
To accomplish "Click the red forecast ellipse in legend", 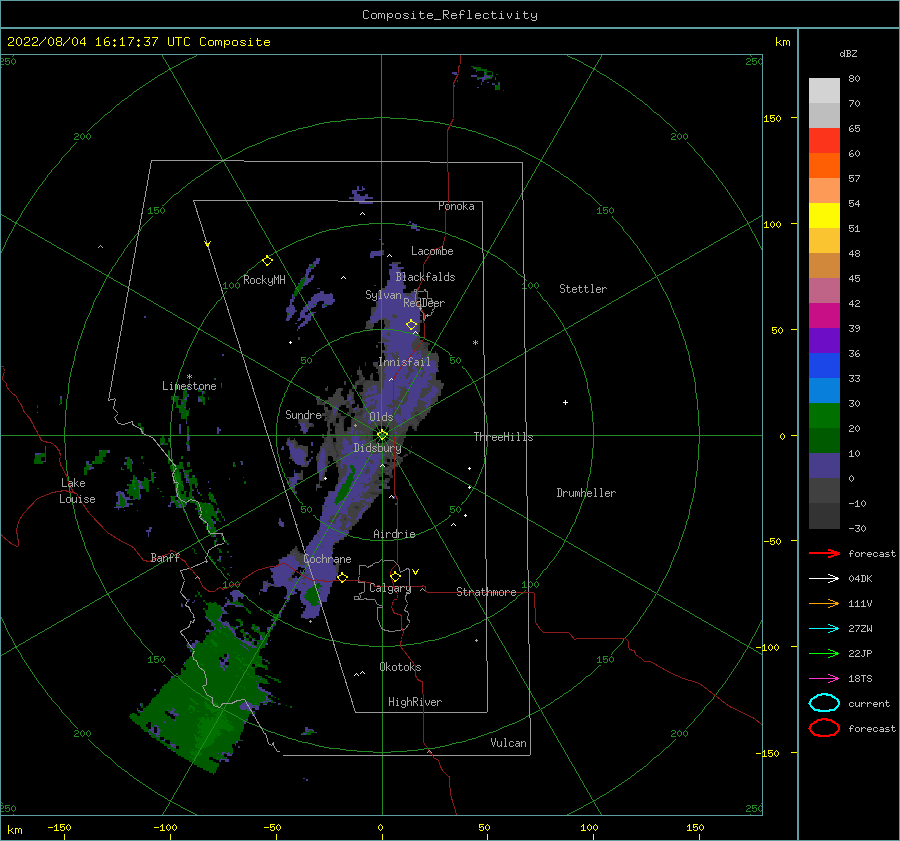I will (x=824, y=728).
